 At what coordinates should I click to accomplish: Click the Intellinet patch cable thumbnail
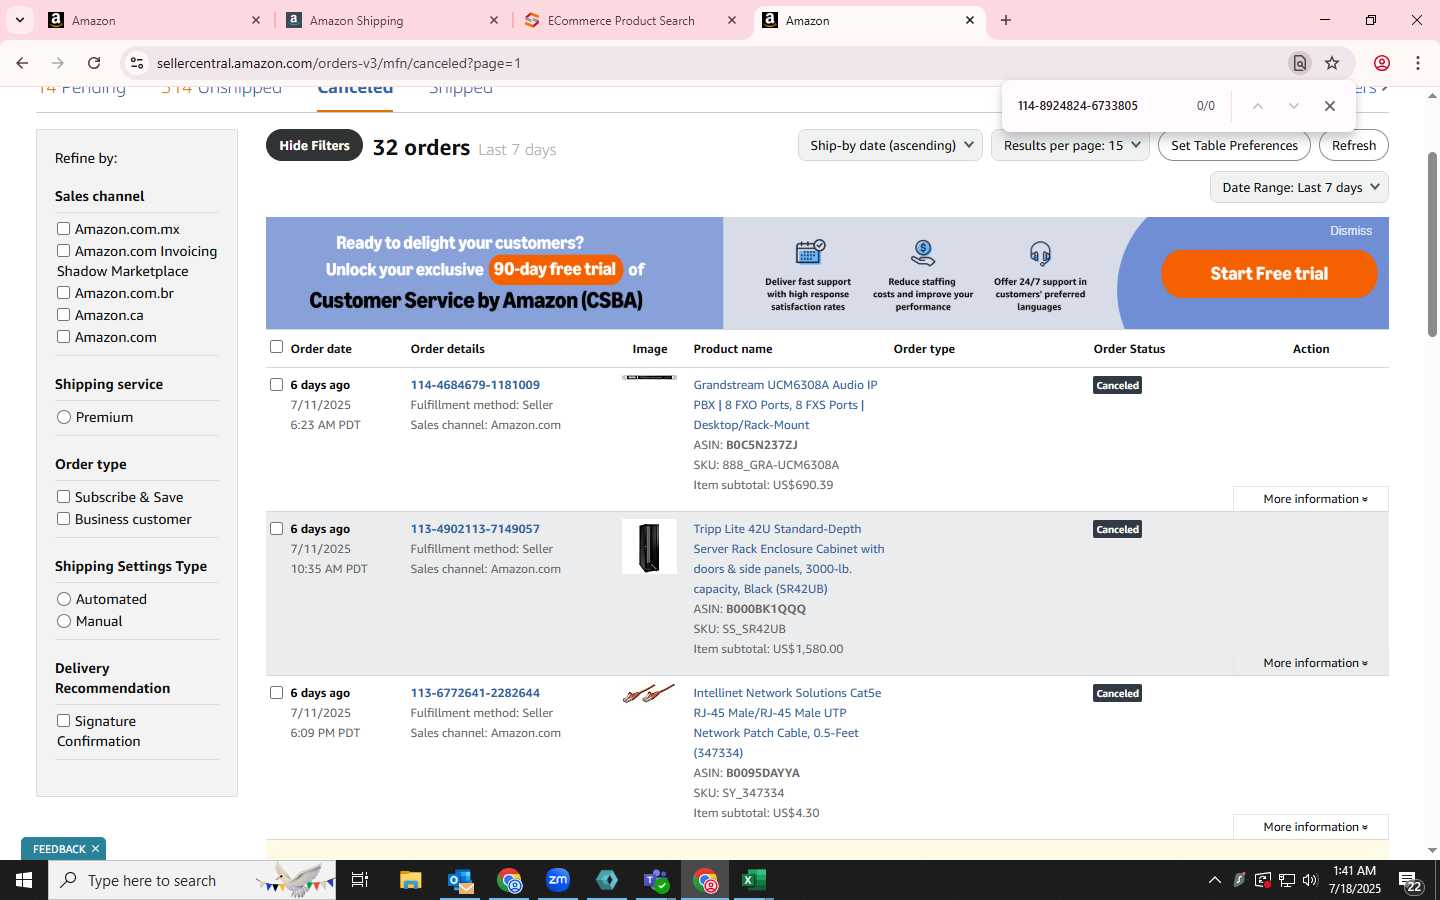[x=649, y=693]
